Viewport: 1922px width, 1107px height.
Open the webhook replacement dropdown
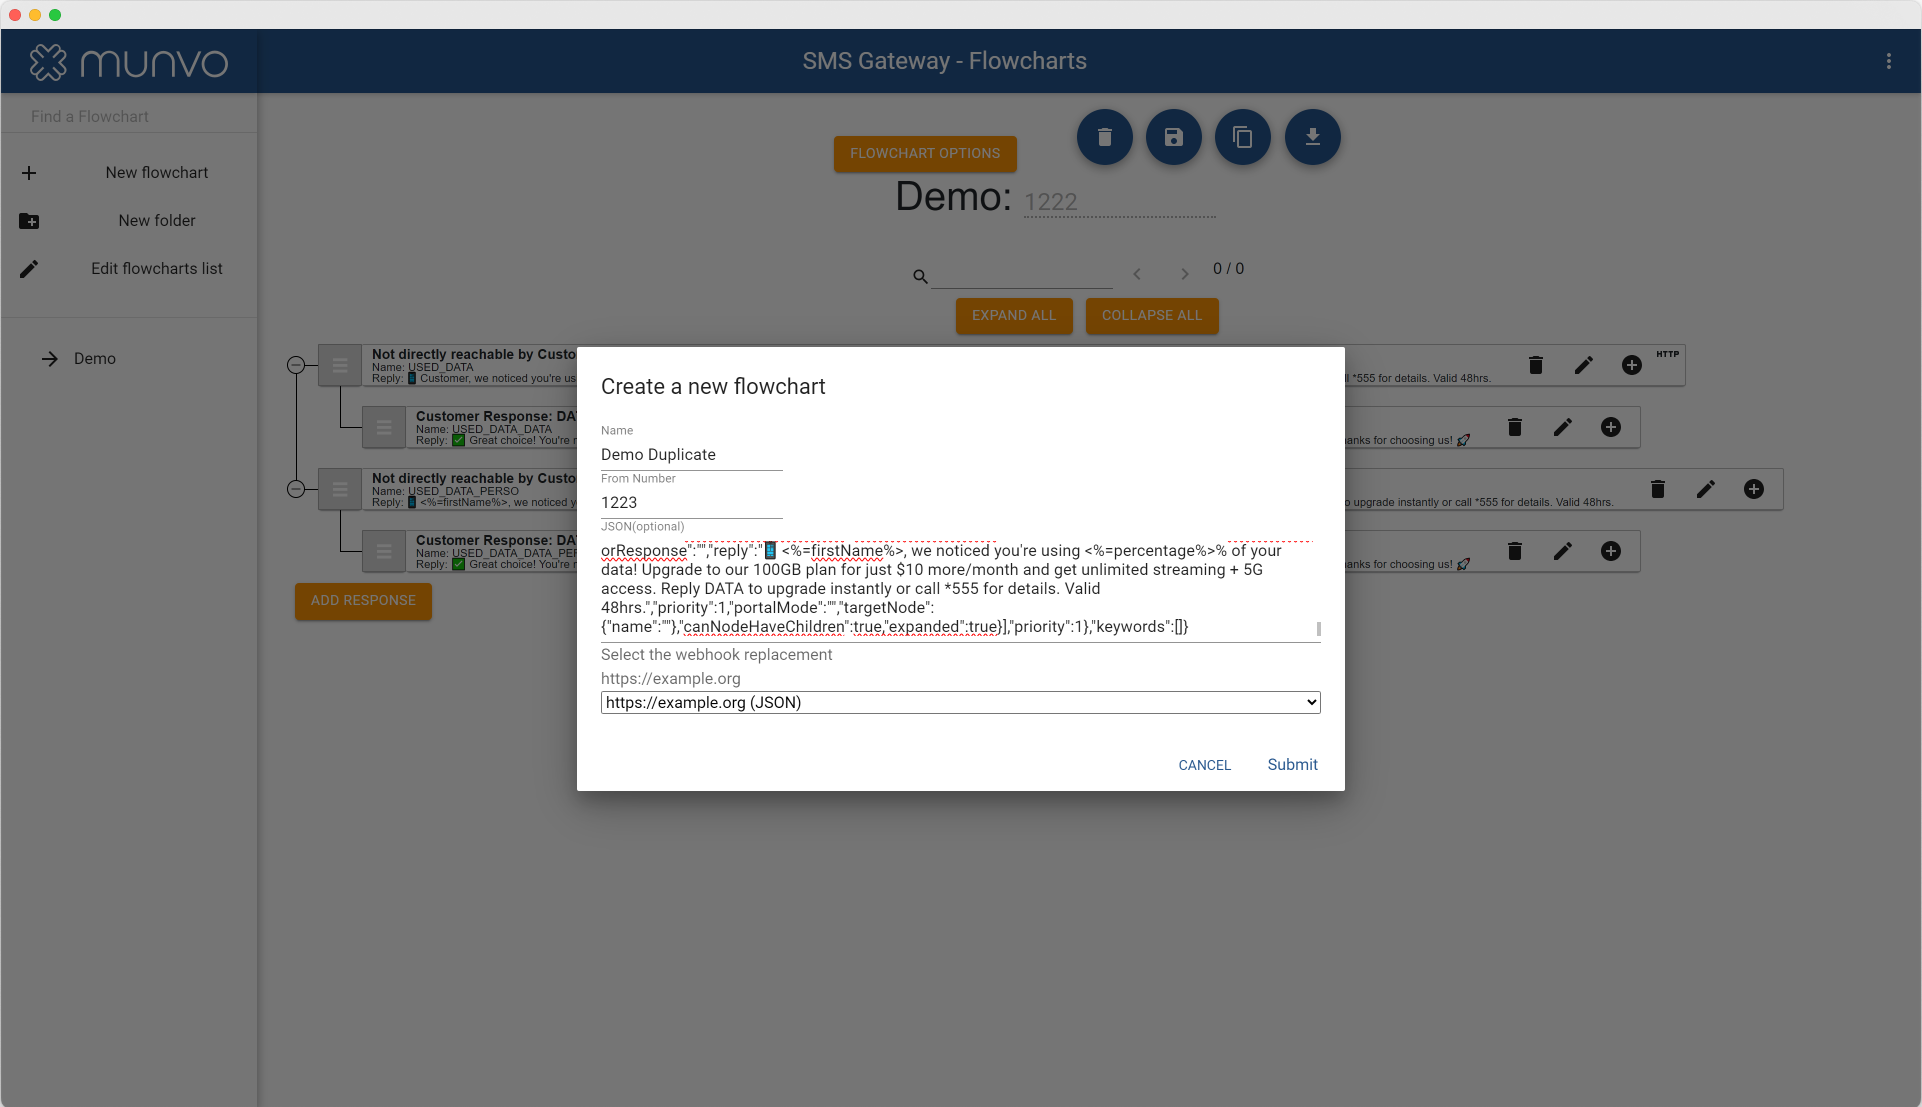[x=960, y=703]
